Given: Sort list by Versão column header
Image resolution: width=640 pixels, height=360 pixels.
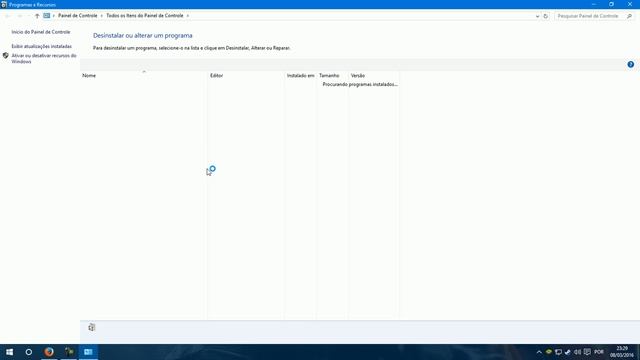Looking at the screenshot, I should (x=374, y=76).
